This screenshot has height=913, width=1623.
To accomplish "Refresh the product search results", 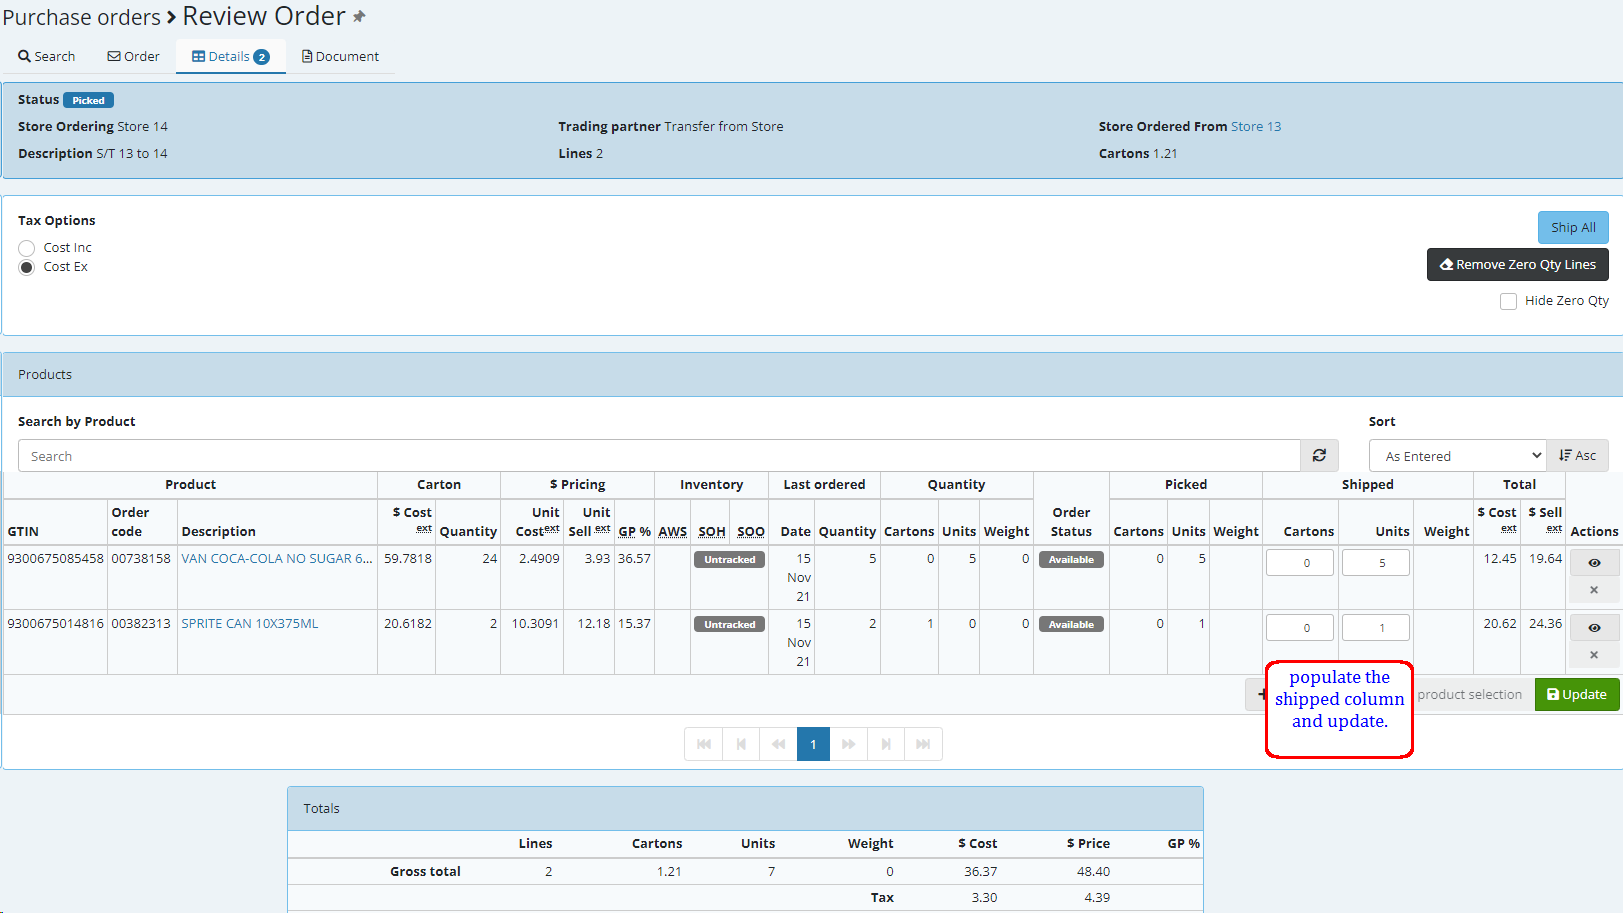I will point(1319,455).
